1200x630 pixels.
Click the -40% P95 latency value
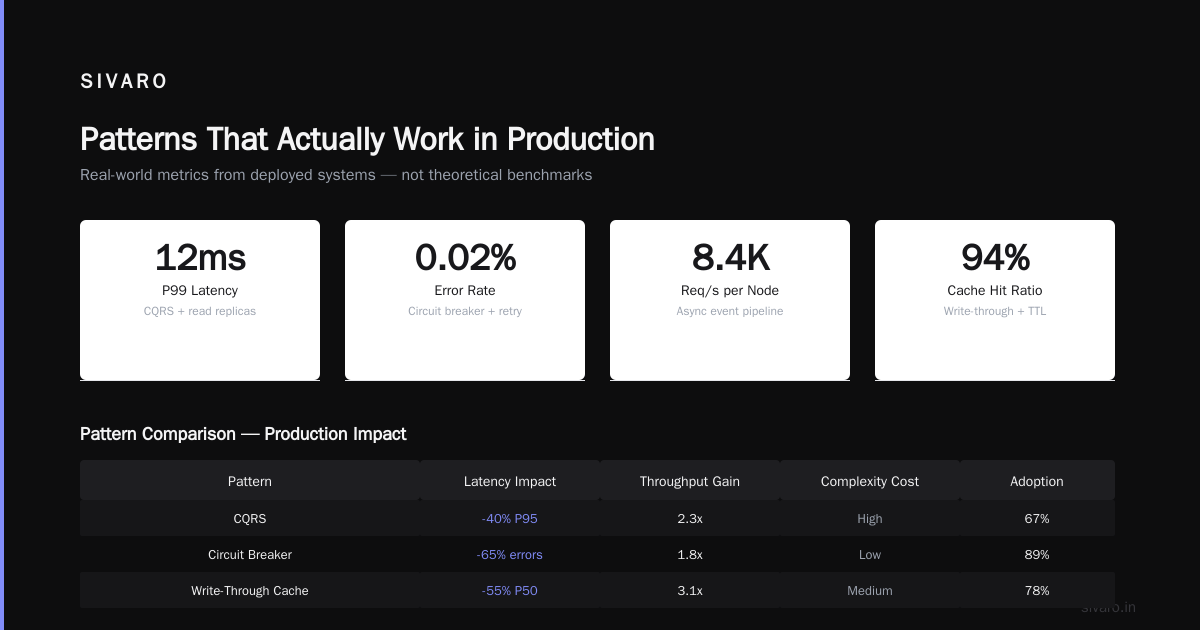[510, 519]
